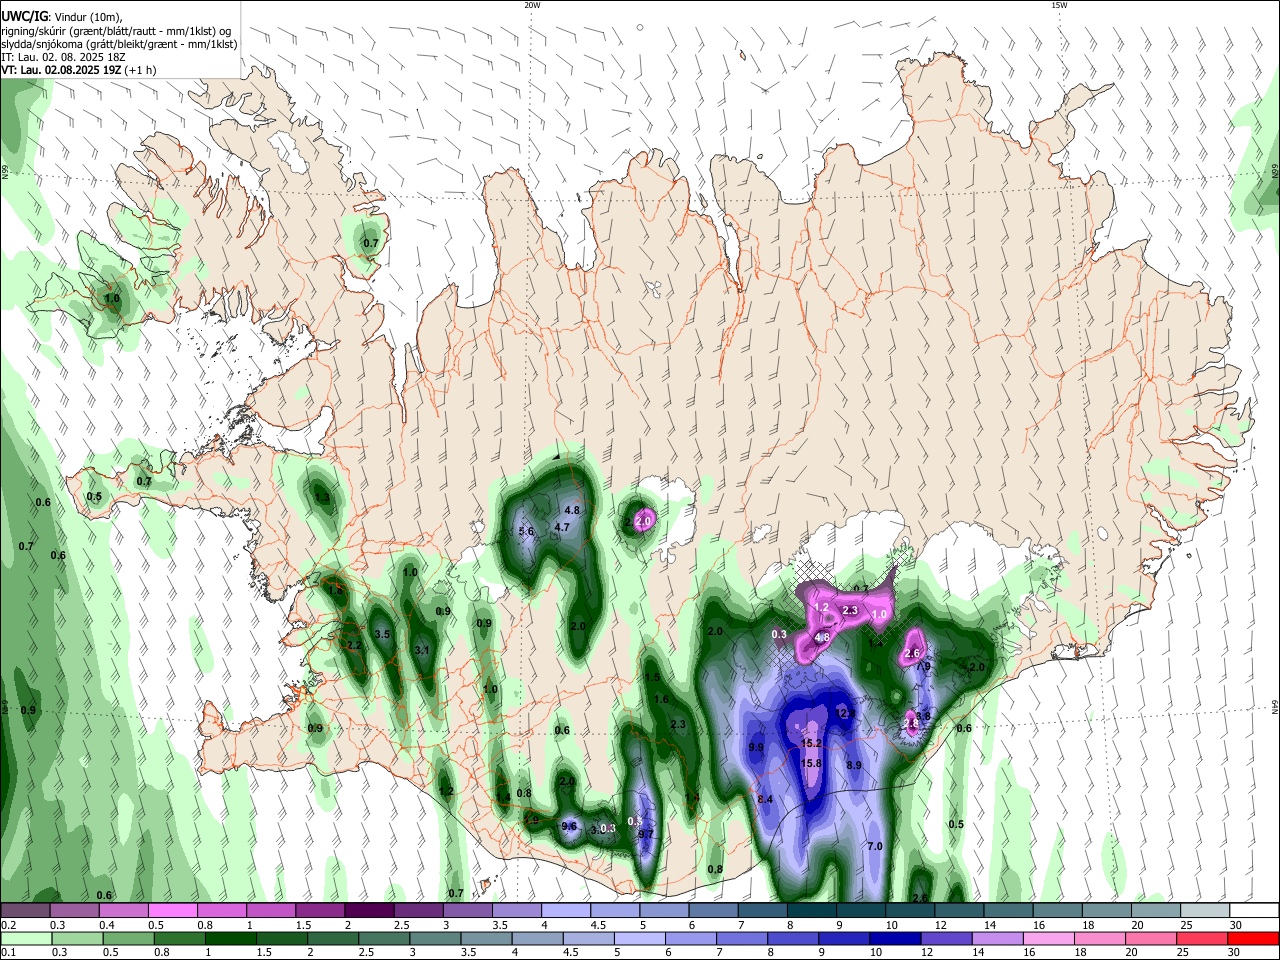Click the 0.7 value in the Westfjords

(371, 243)
